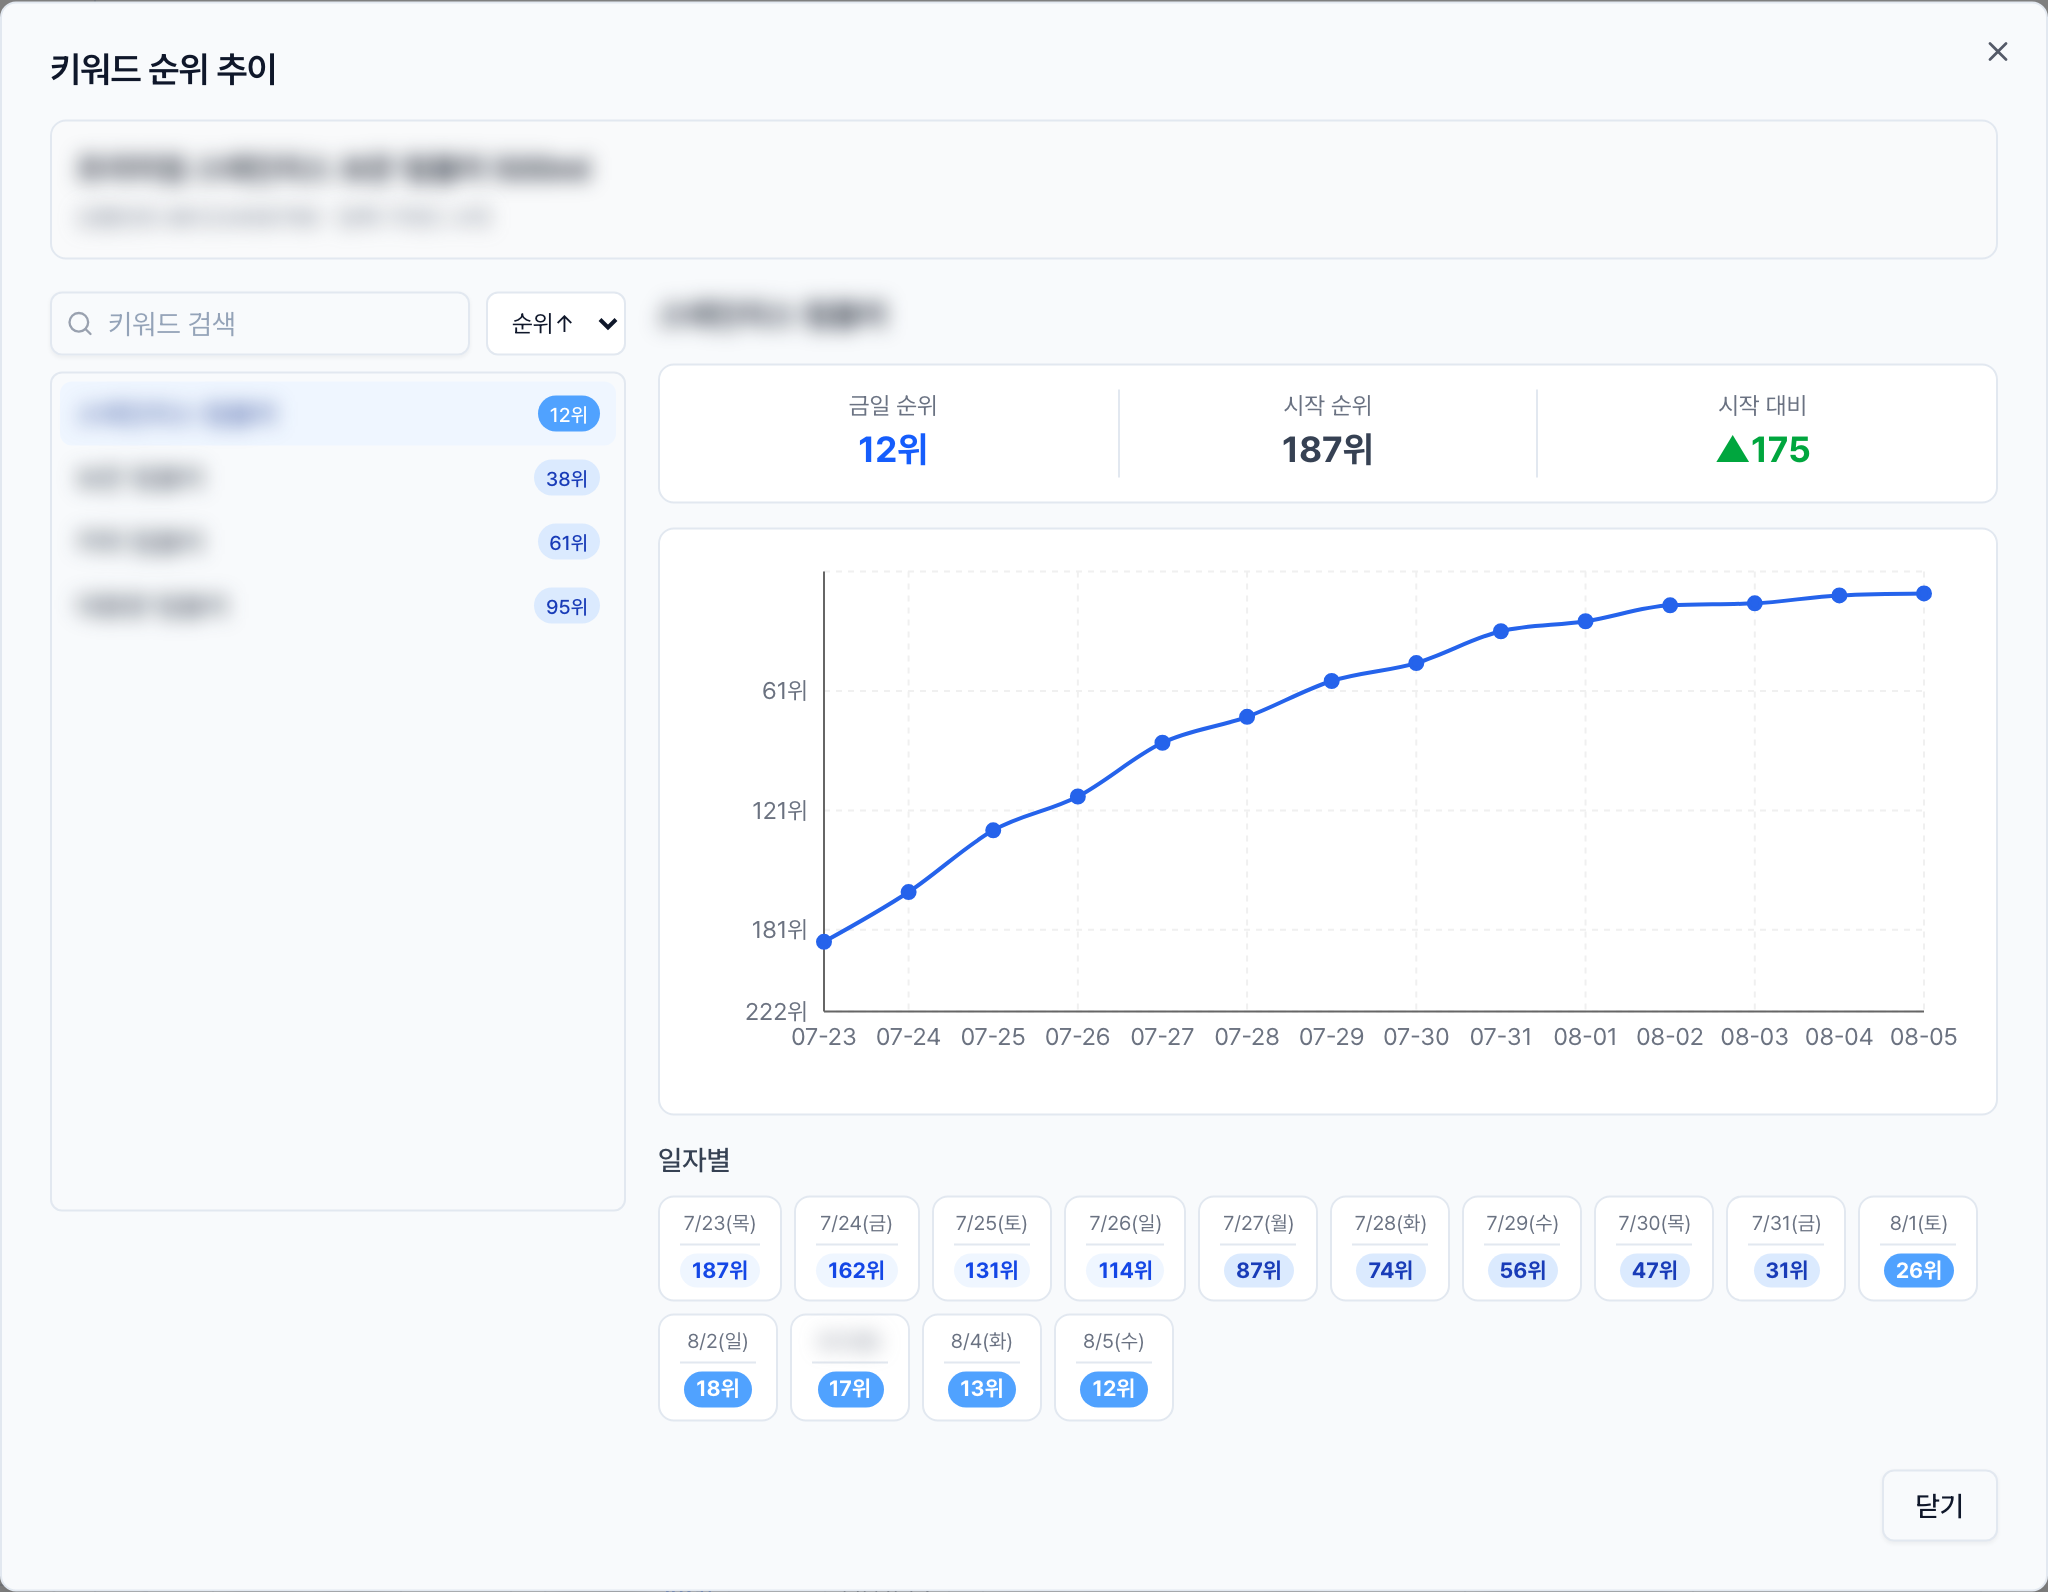2048x1592 pixels.
Task: Click the 7/27(월) 87위 card
Action: pos(1258,1248)
